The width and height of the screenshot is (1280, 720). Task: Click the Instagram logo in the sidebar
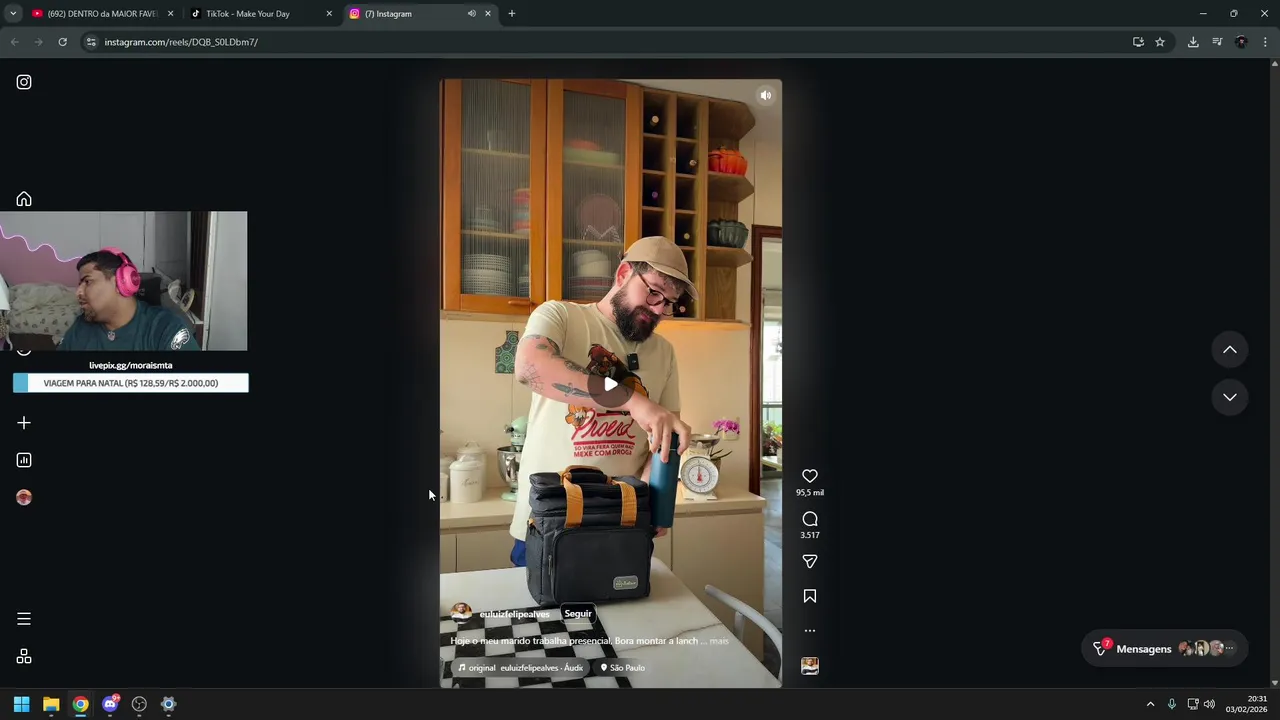click(x=24, y=82)
